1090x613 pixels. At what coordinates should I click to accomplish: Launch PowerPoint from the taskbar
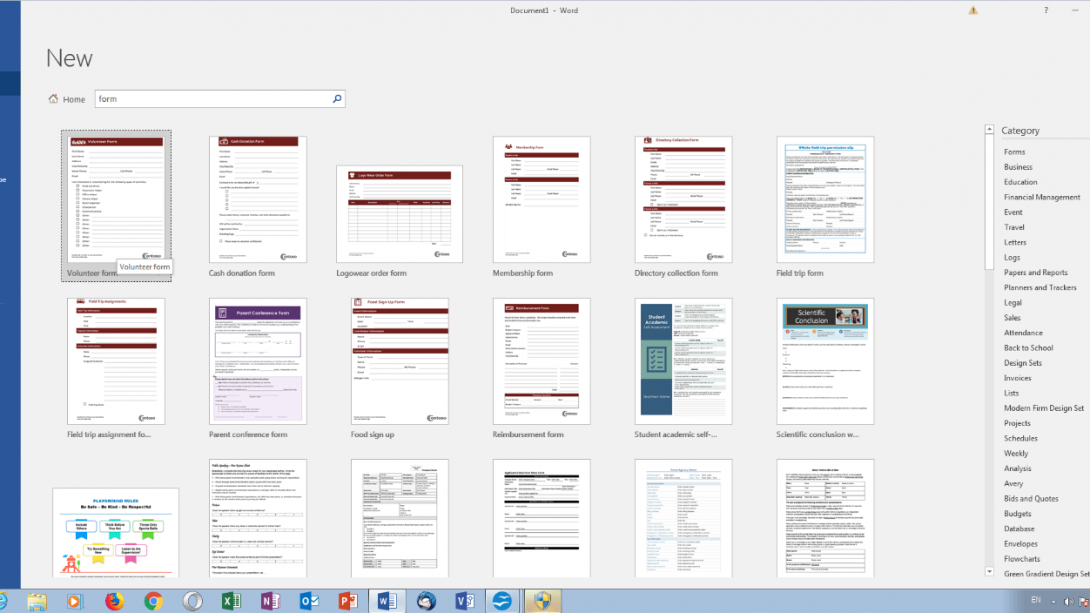347,602
